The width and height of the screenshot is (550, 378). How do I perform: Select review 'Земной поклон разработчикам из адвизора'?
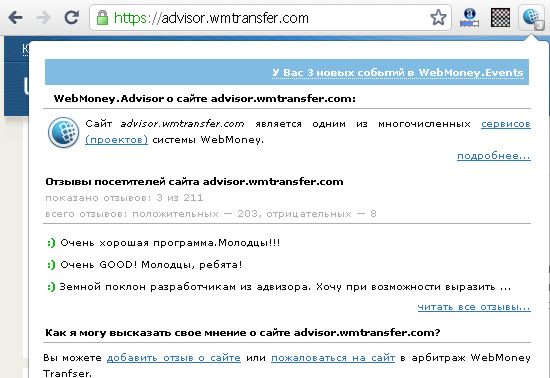click(x=185, y=287)
